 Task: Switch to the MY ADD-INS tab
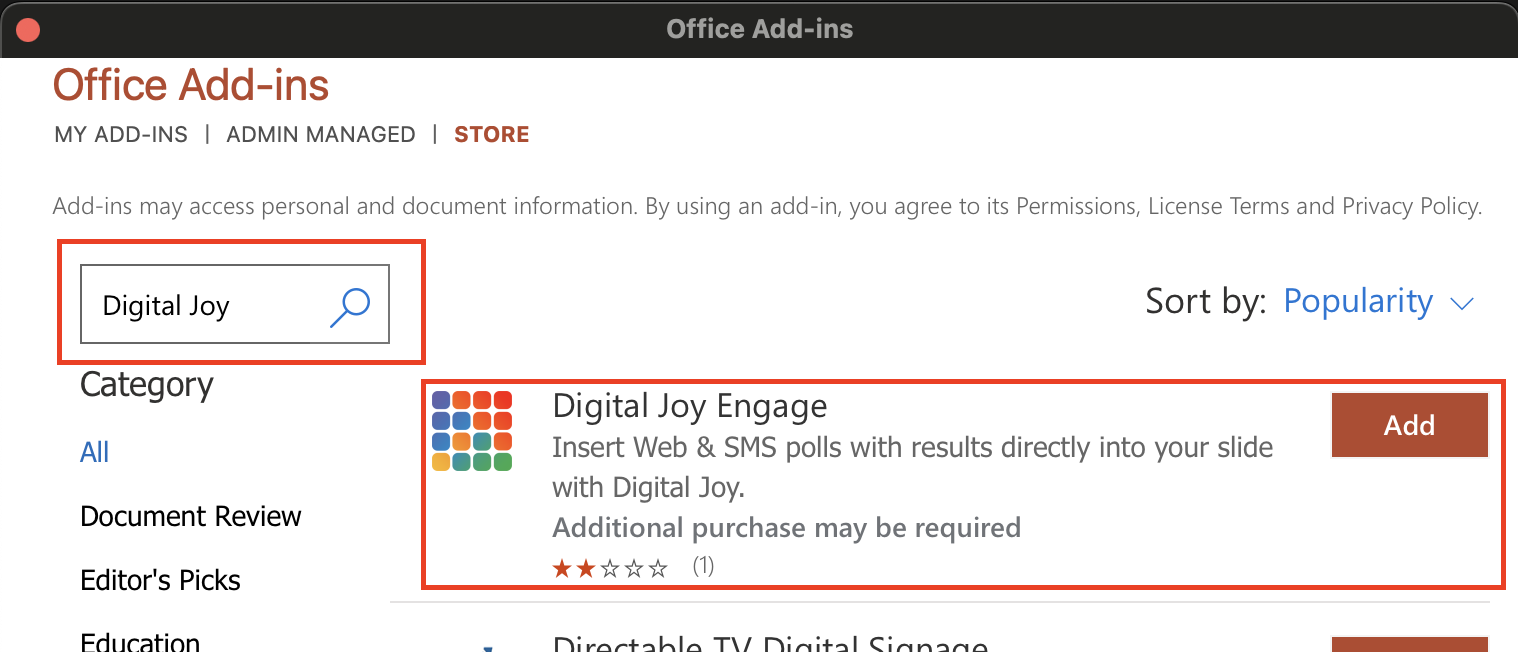coord(121,134)
